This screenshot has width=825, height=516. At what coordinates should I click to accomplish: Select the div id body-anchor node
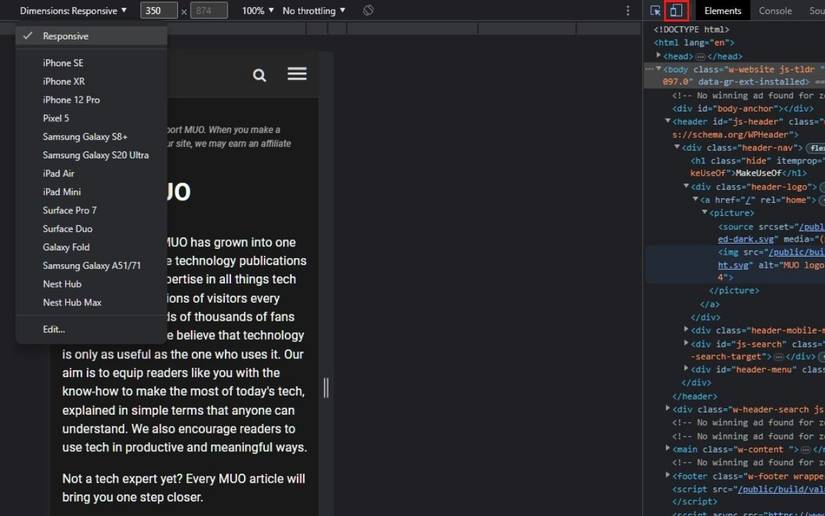743,108
